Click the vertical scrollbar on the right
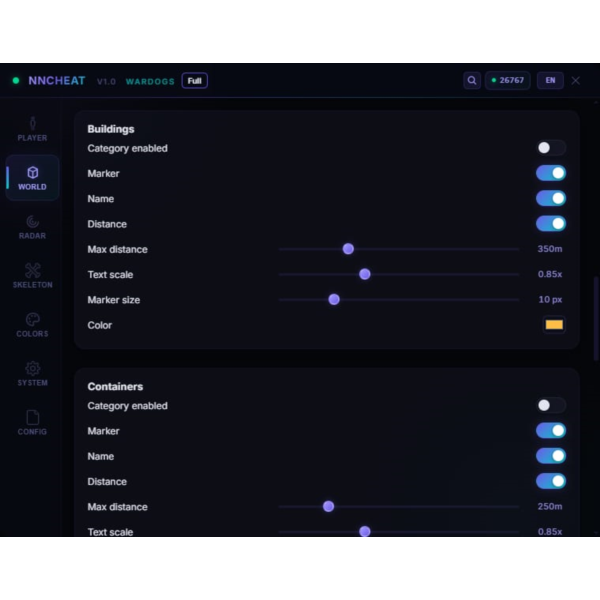 596,318
